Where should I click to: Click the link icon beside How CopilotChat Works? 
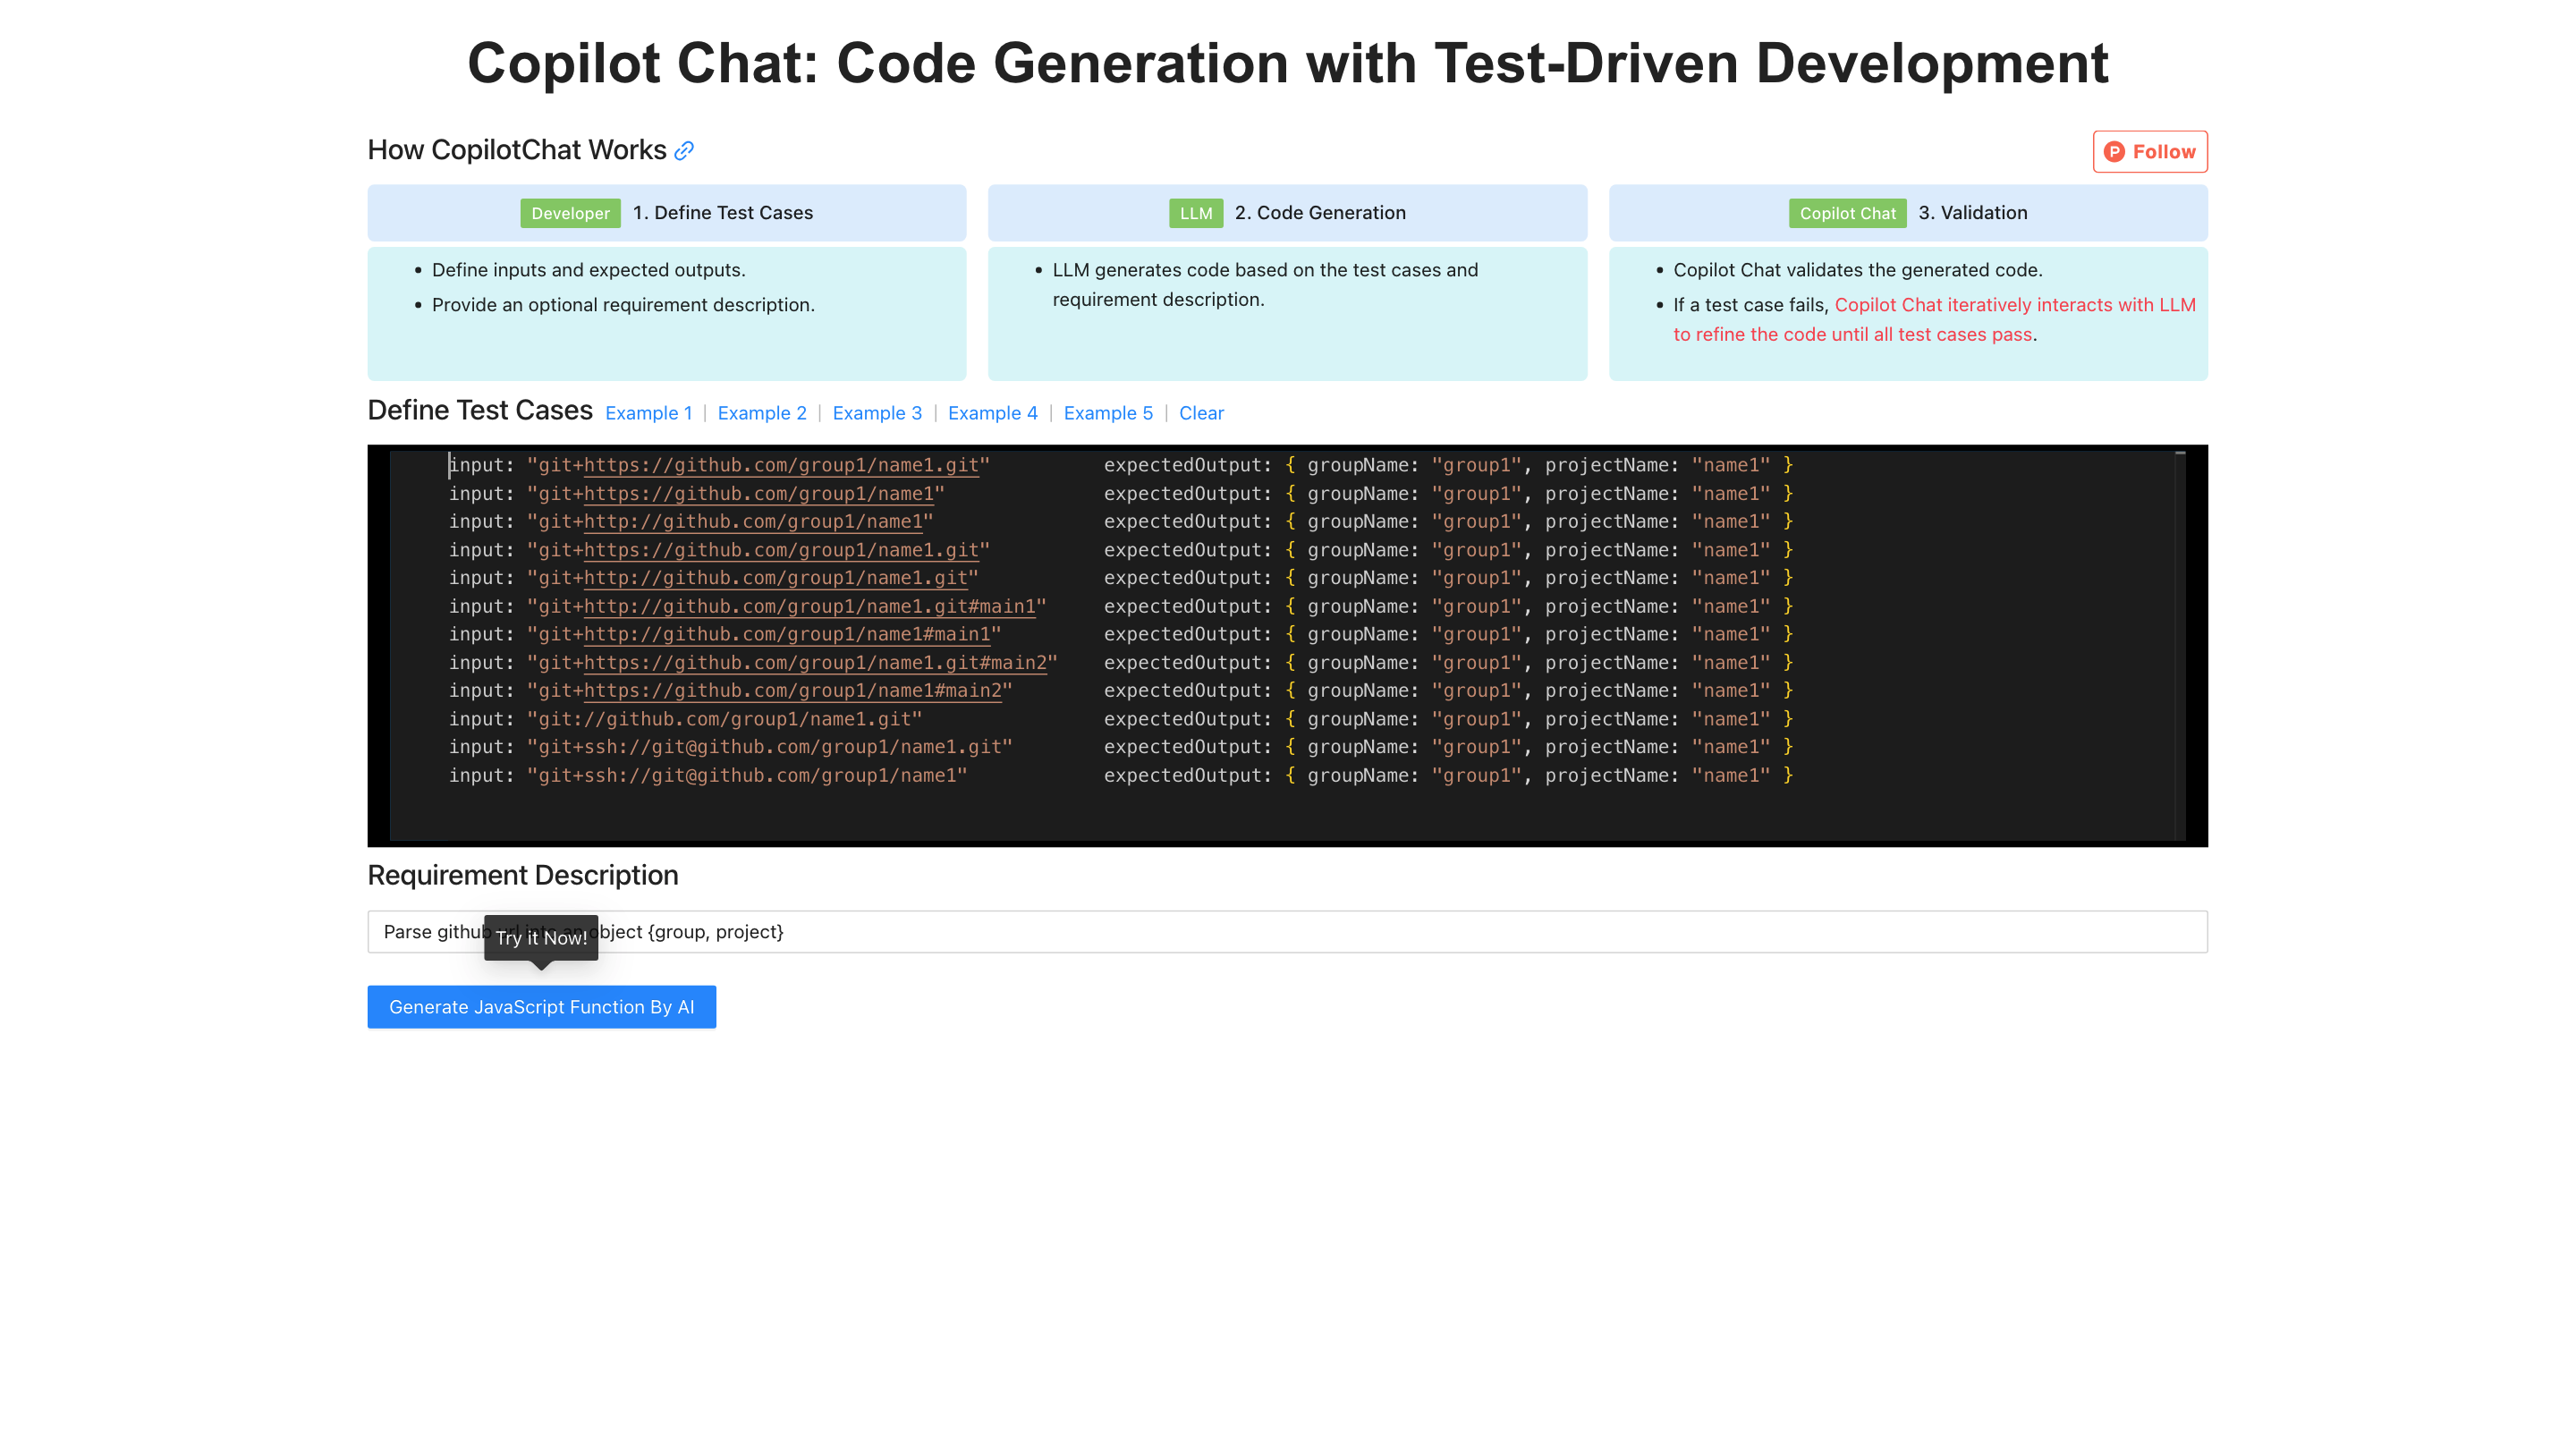pos(684,151)
